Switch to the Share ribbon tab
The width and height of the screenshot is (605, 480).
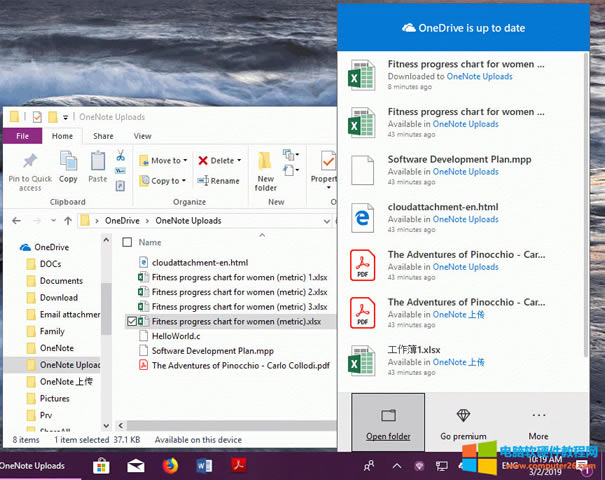103,136
